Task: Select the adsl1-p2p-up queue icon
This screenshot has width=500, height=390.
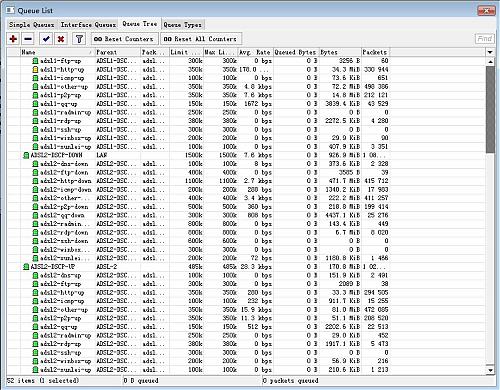Action: [35, 95]
